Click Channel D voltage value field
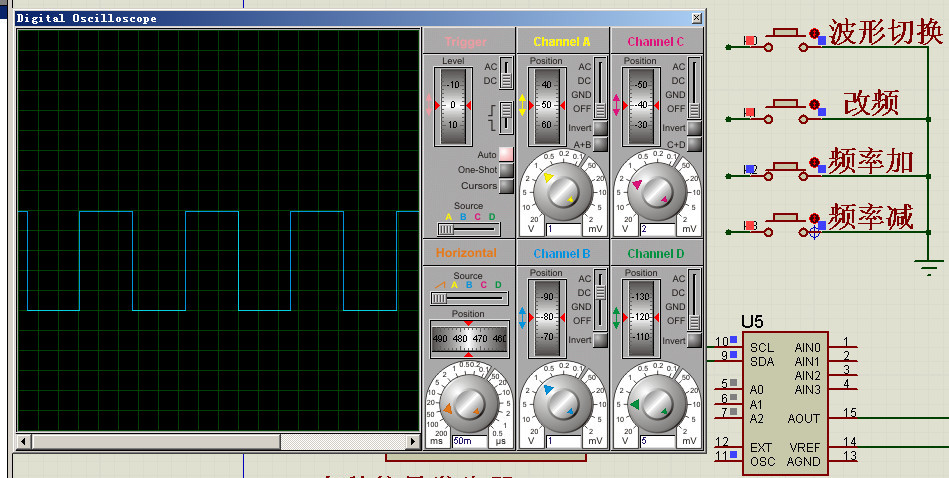This screenshot has height=478, width=949. pos(658,441)
